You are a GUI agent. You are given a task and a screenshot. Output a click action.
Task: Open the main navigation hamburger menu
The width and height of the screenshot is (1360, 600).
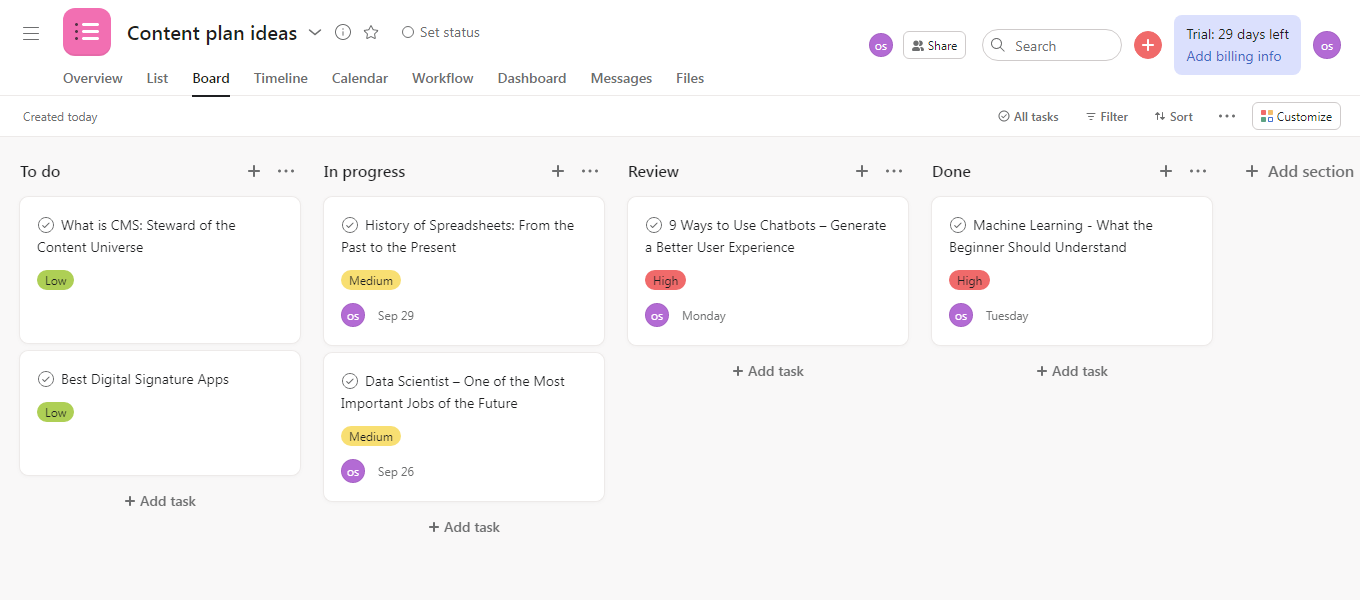(30, 32)
